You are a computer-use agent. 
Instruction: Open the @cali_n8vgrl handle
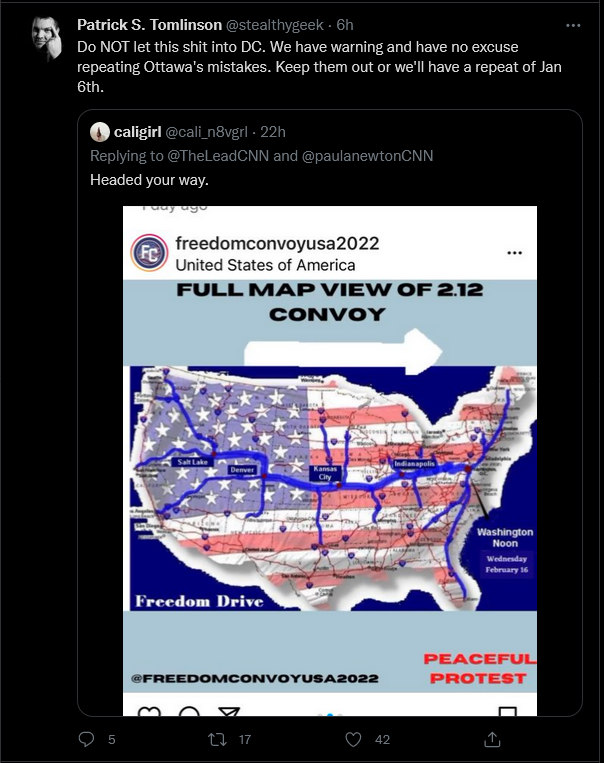206,132
